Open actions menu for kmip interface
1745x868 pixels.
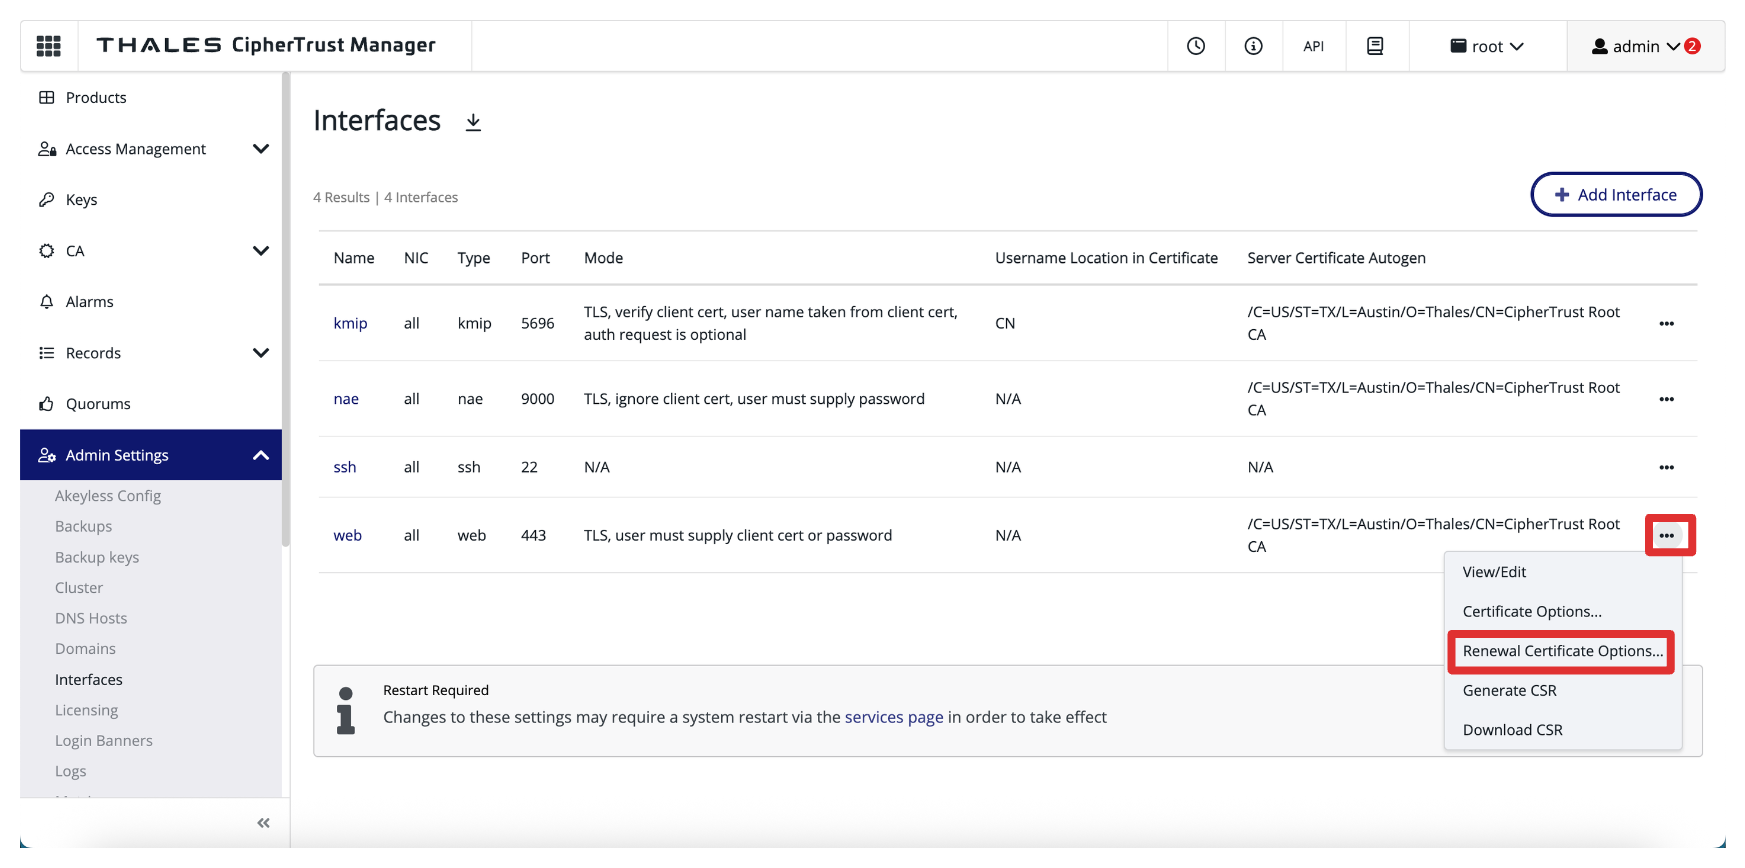point(1666,324)
